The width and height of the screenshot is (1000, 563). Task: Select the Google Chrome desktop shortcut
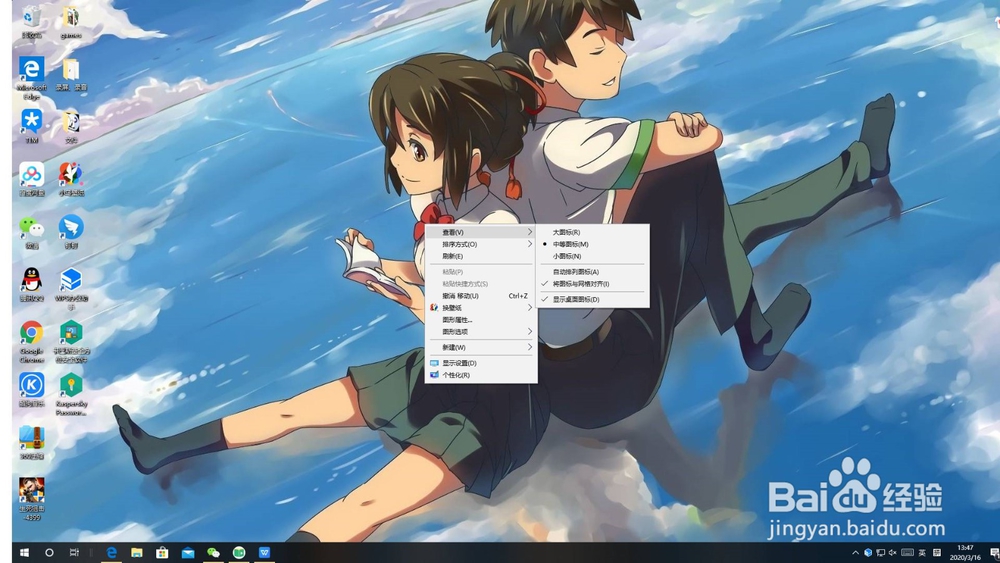tap(31, 341)
